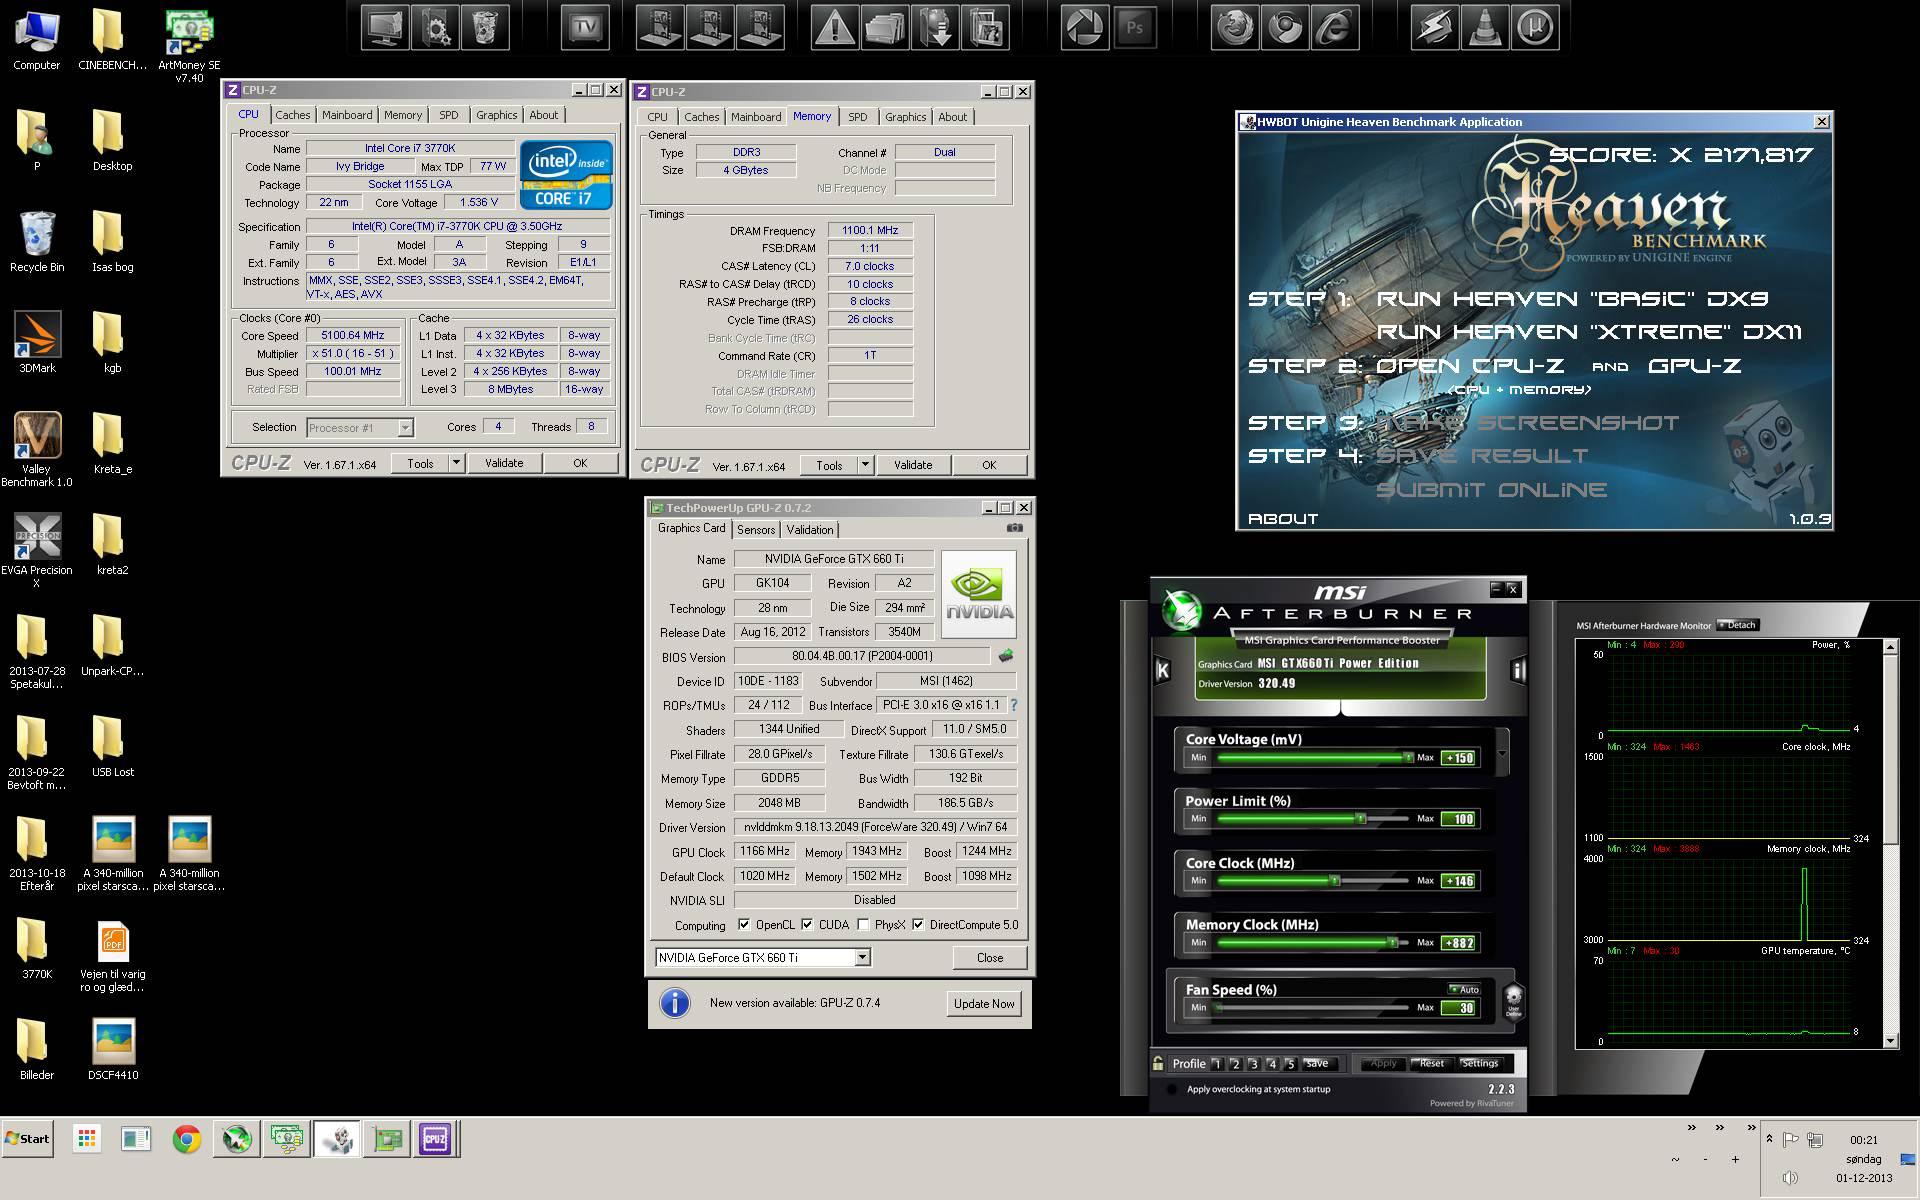Switch to Validation tab in GPU-Z
The width and height of the screenshot is (1920, 1200).
click(x=810, y=530)
